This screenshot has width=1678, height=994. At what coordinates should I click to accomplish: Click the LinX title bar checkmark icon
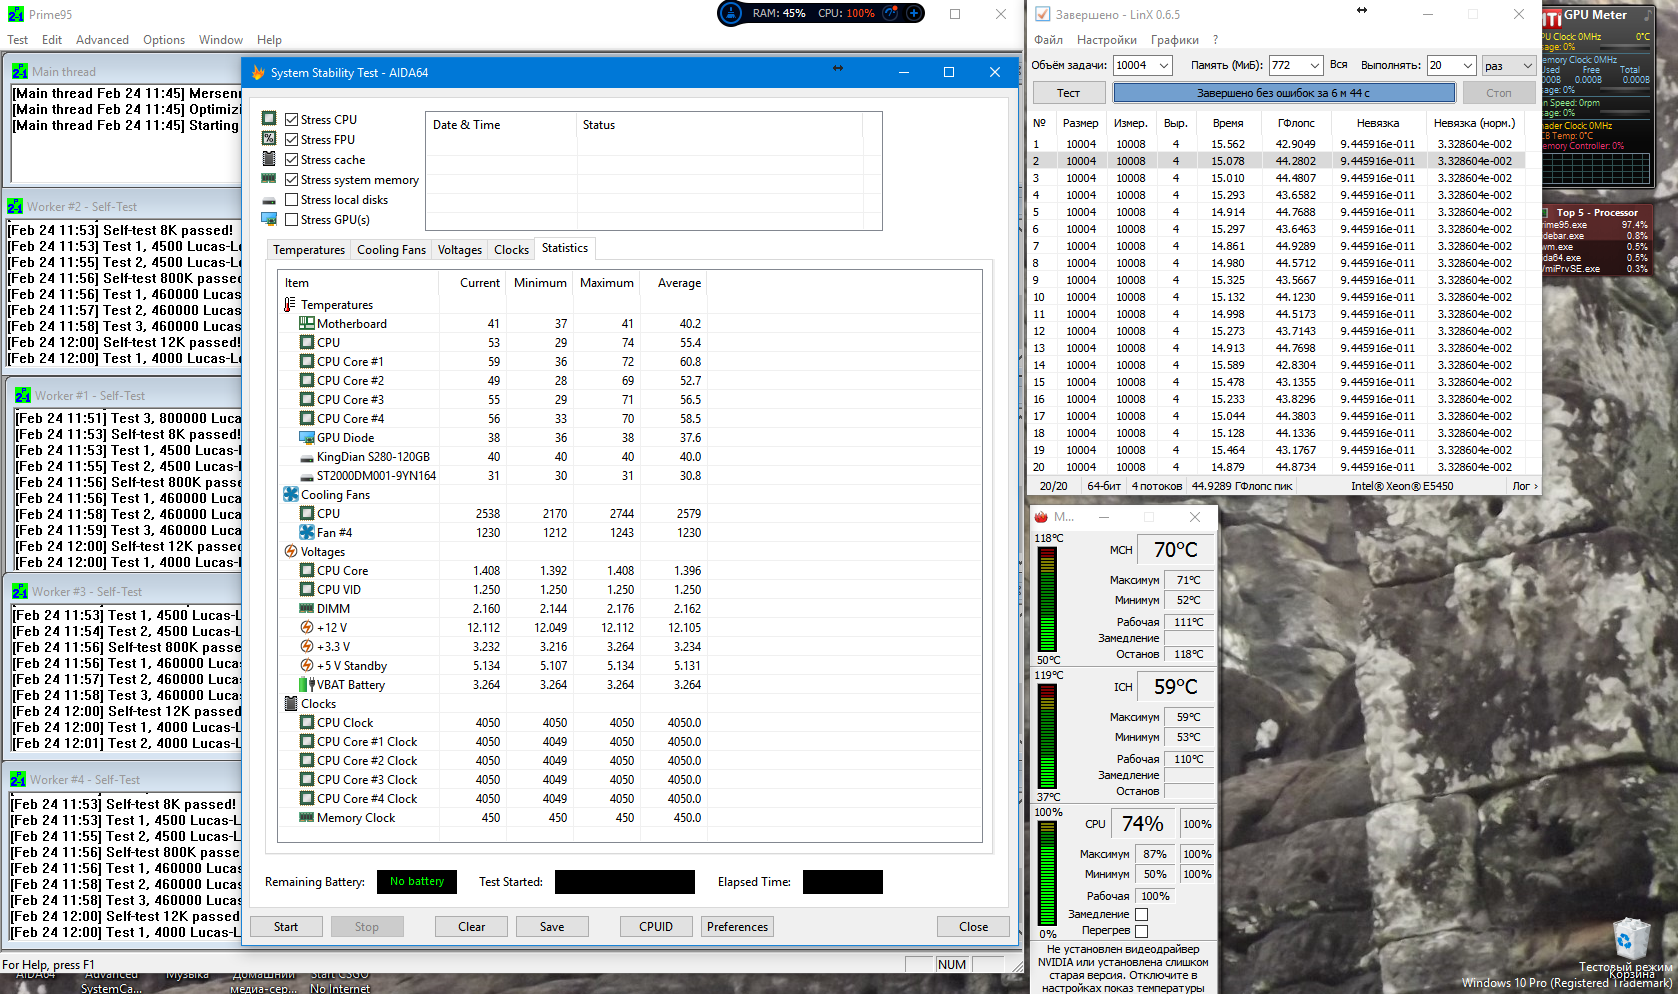point(1042,14)
